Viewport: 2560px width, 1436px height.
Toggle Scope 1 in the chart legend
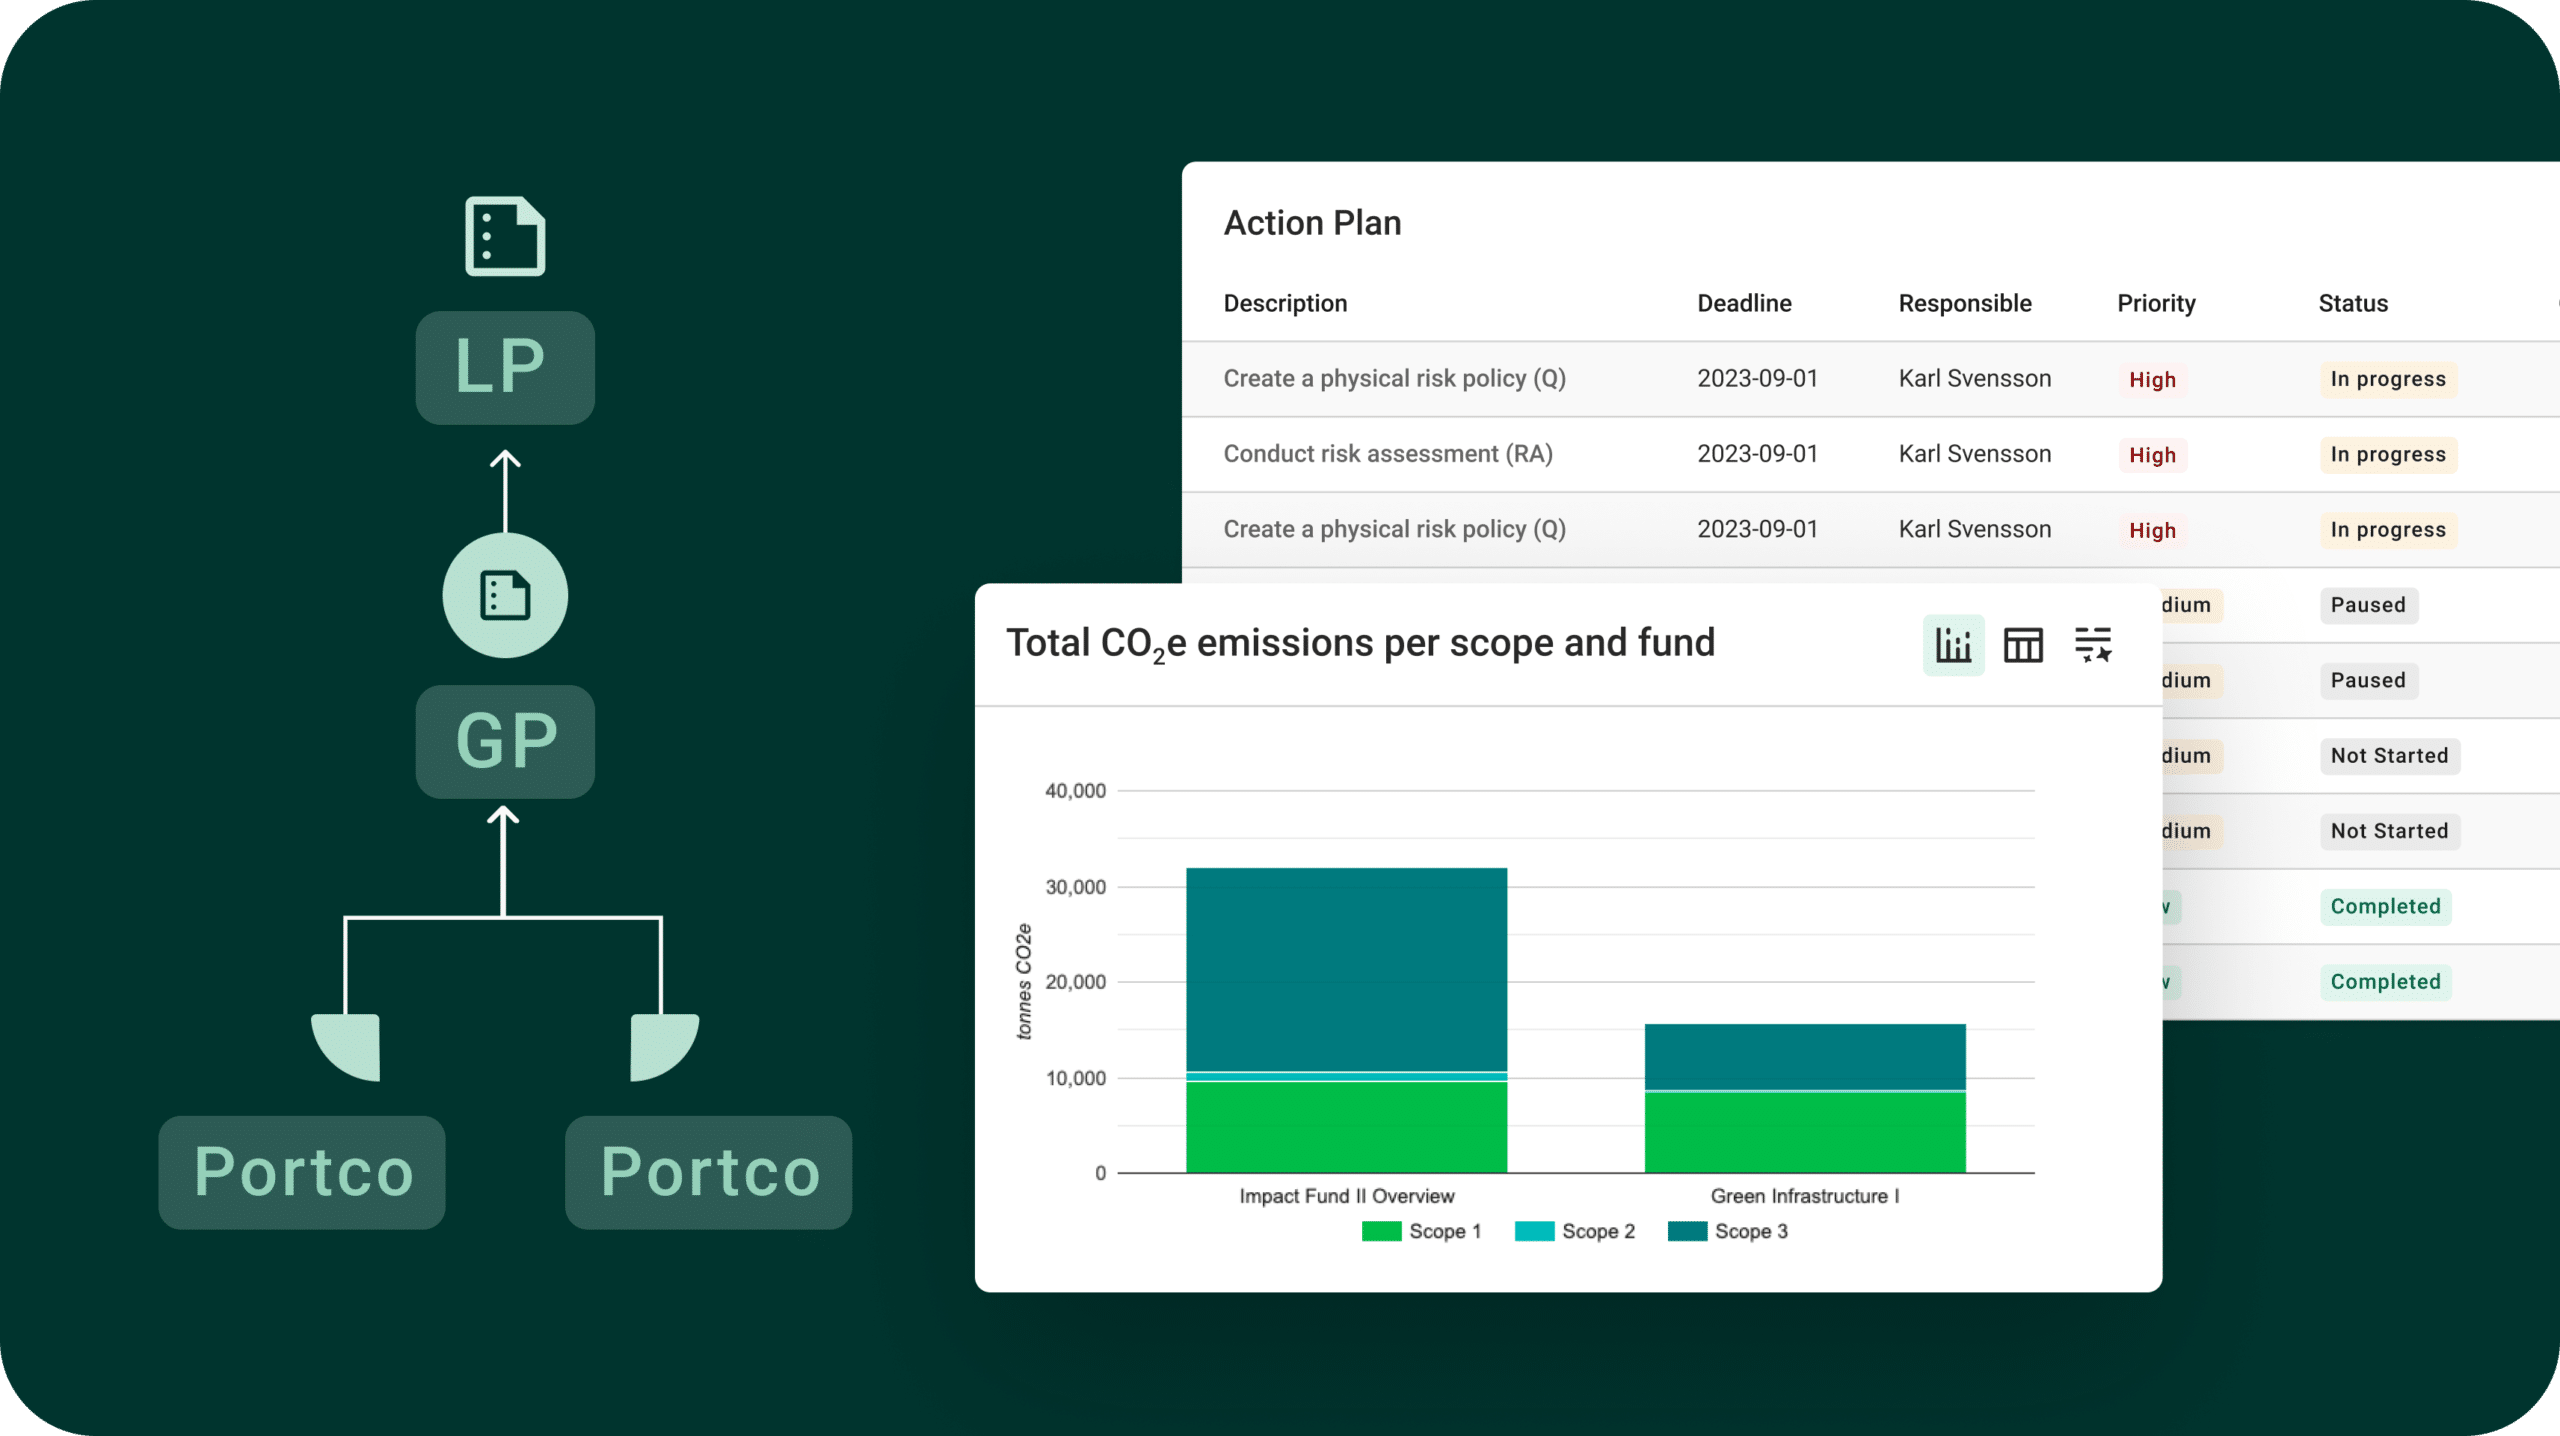point(1444,1231)
